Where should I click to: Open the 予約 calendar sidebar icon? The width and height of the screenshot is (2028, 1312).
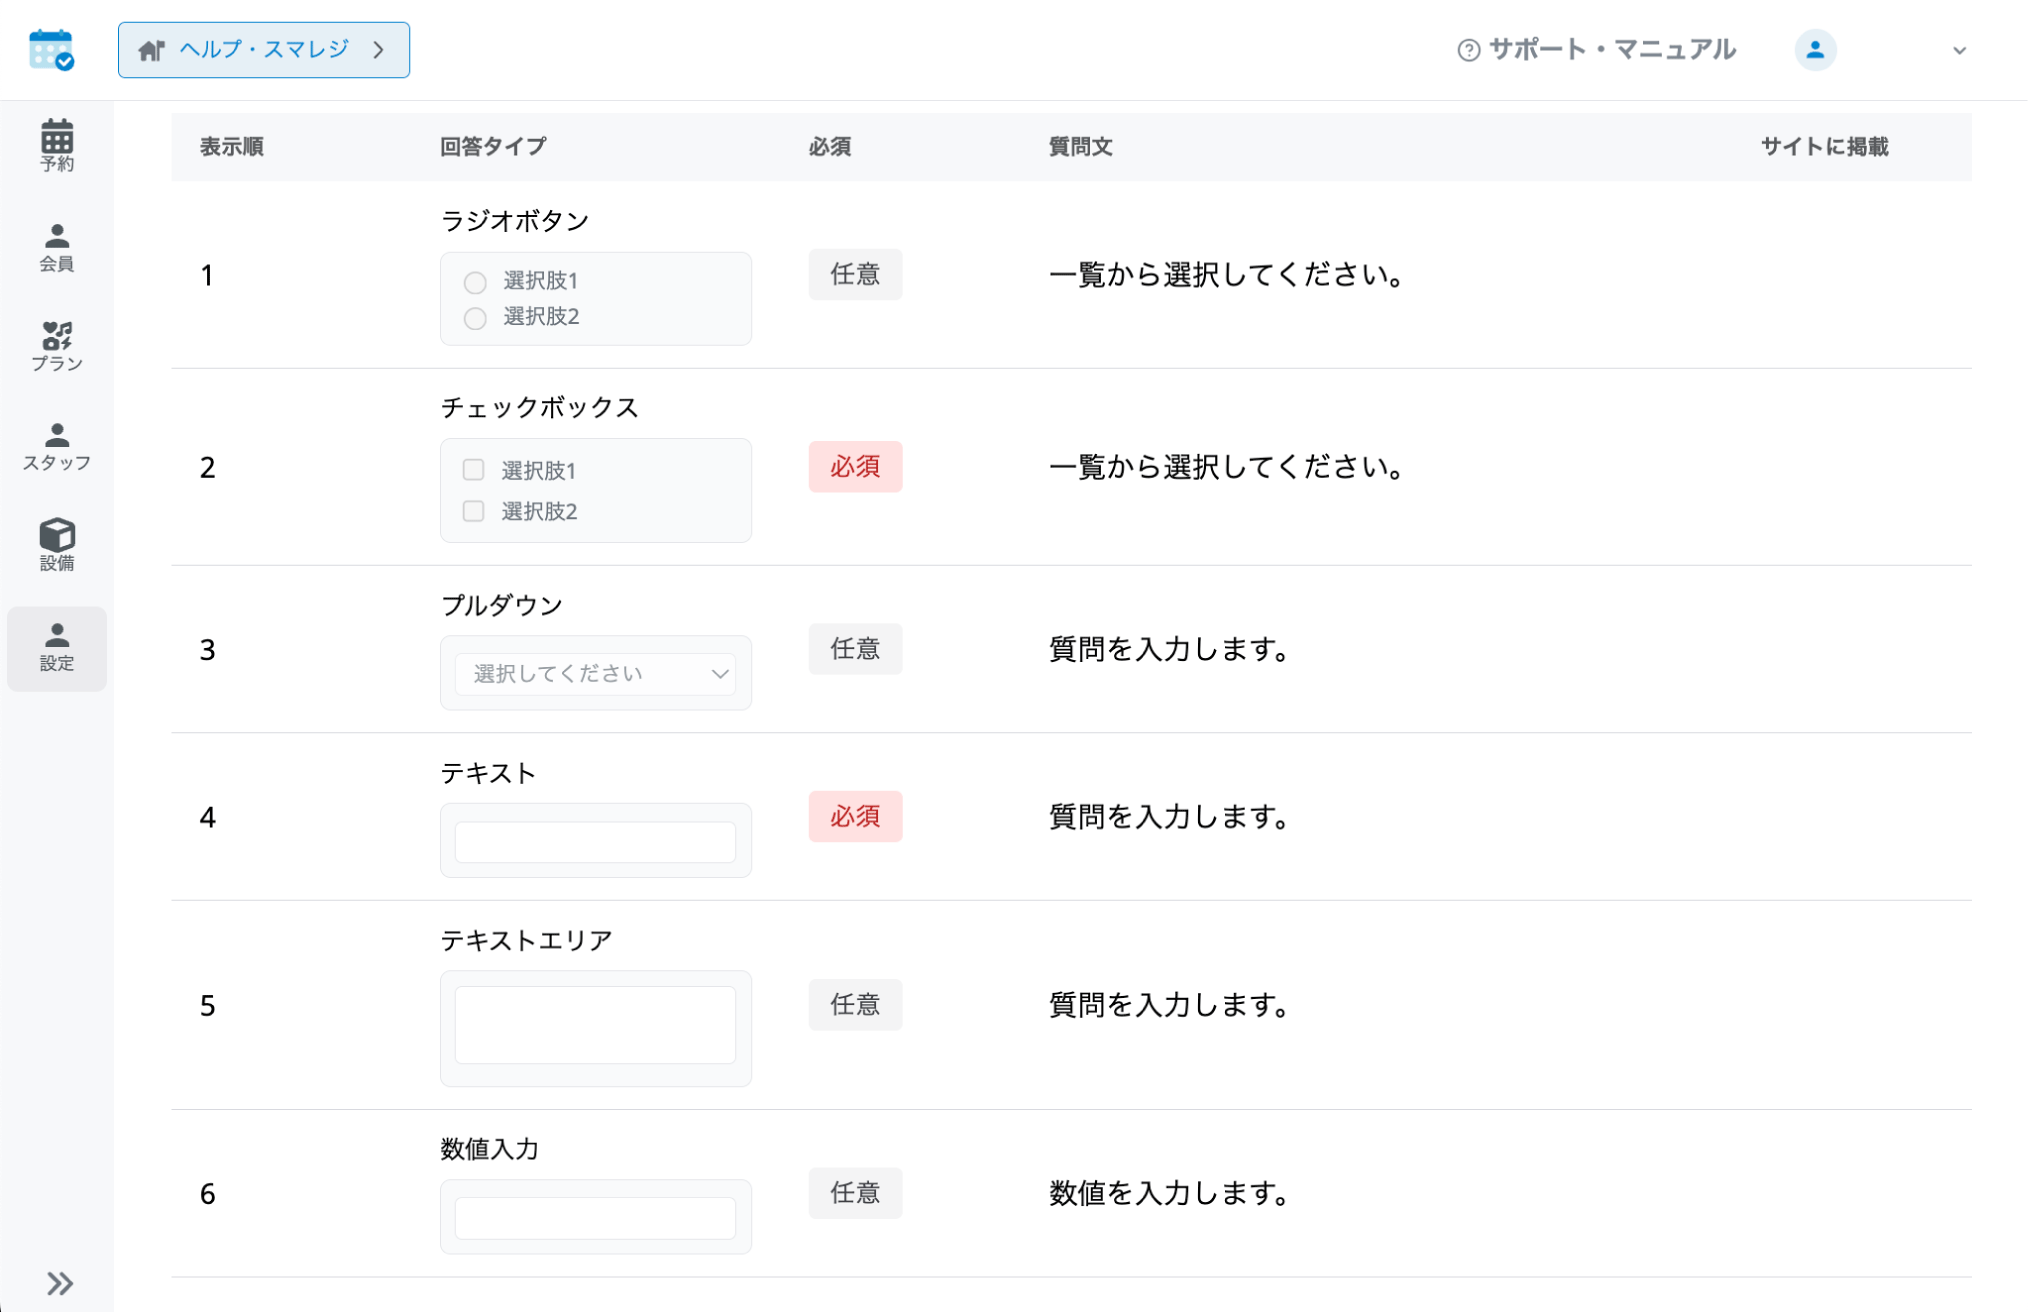tap(57, 146)
